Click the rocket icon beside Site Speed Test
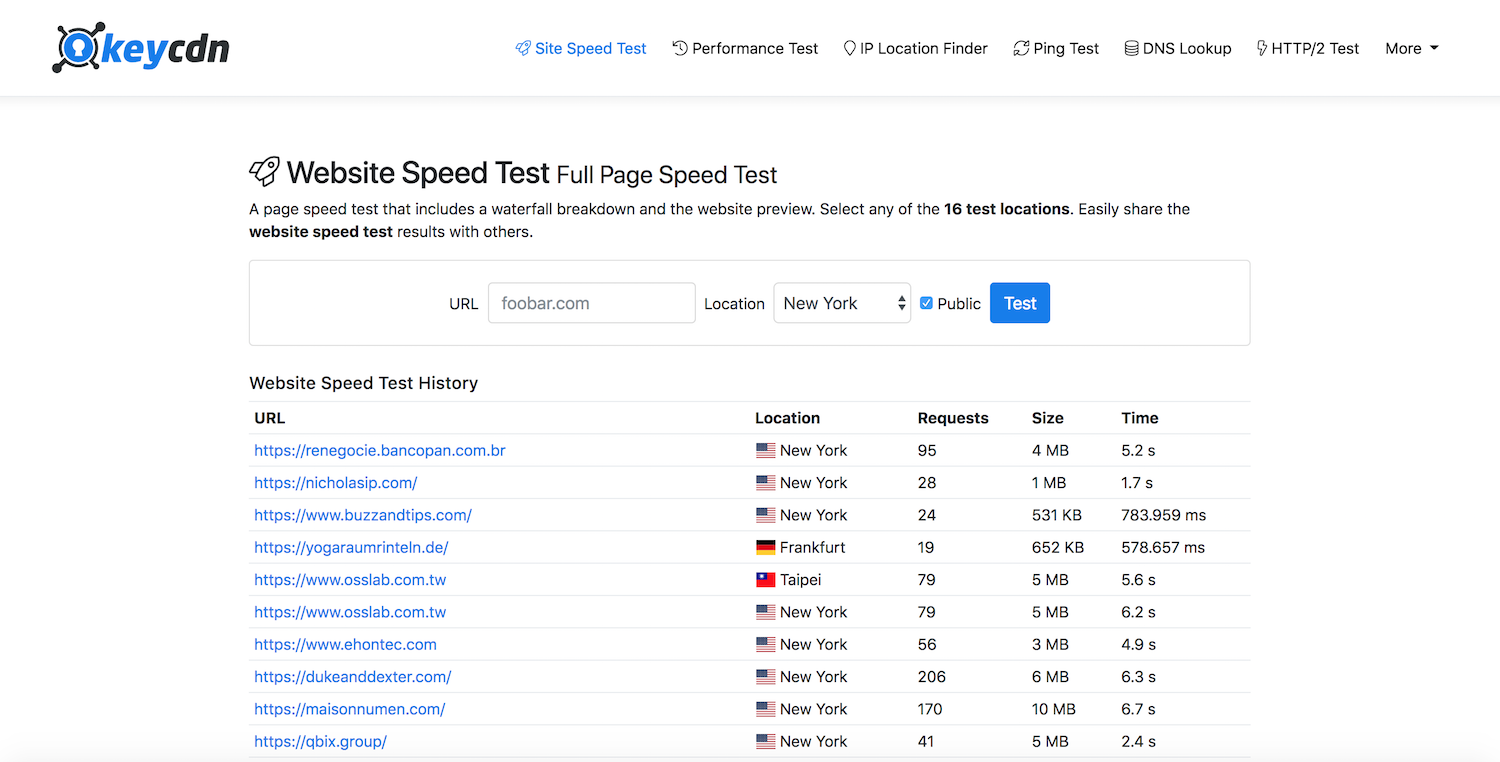Screen dimensions: 1500x762 click(x=523, y=48)
